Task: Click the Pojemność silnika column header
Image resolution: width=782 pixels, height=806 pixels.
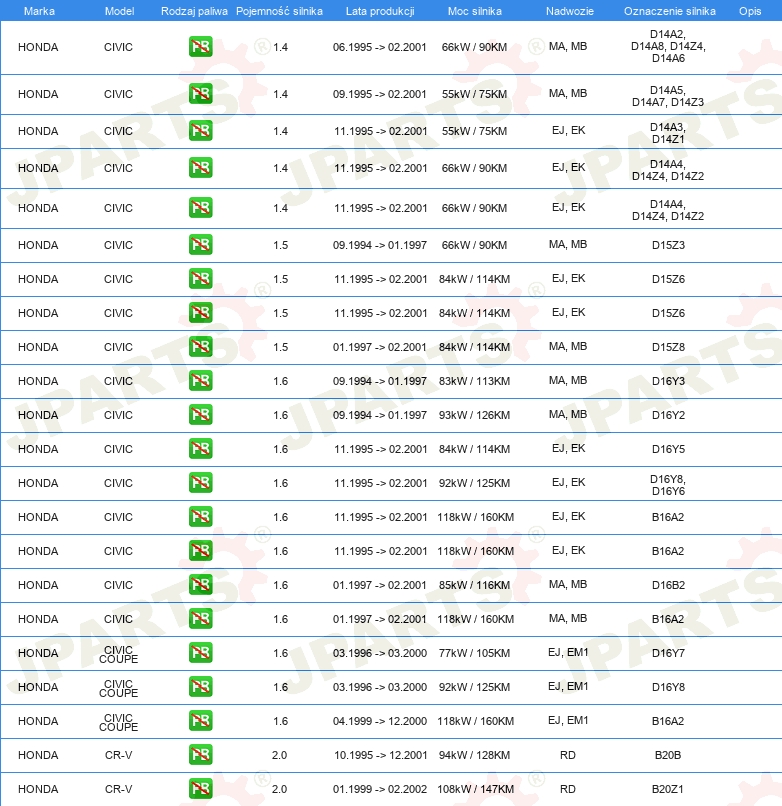Action: [279, 11]
